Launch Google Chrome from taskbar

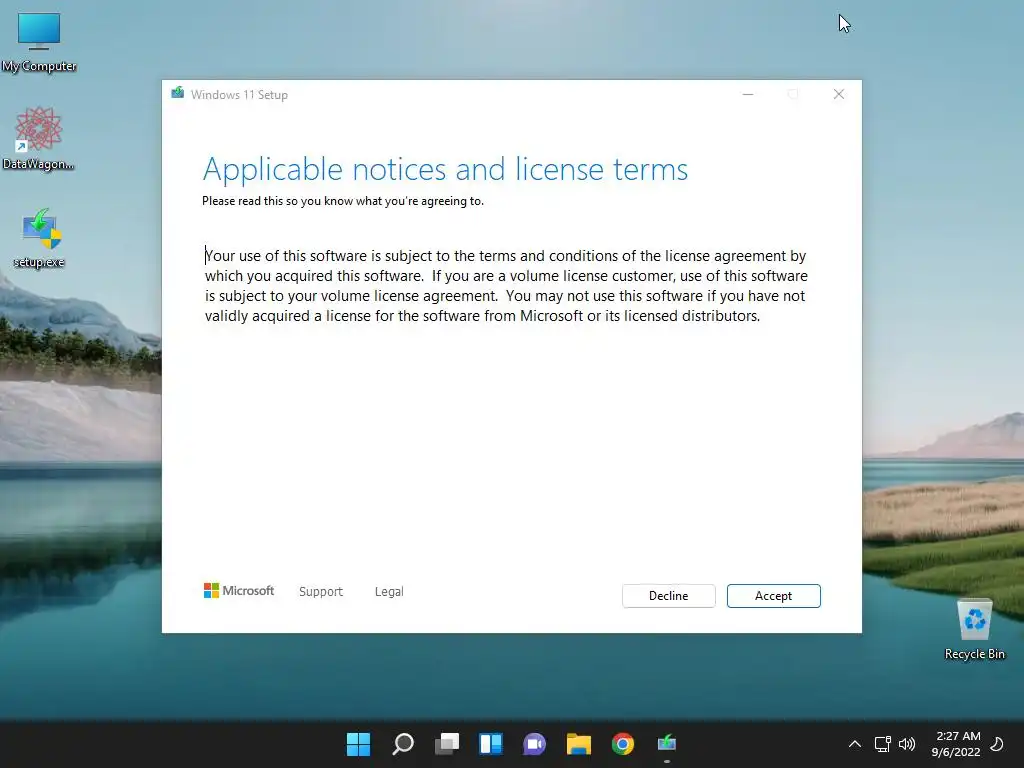[622, 744]
